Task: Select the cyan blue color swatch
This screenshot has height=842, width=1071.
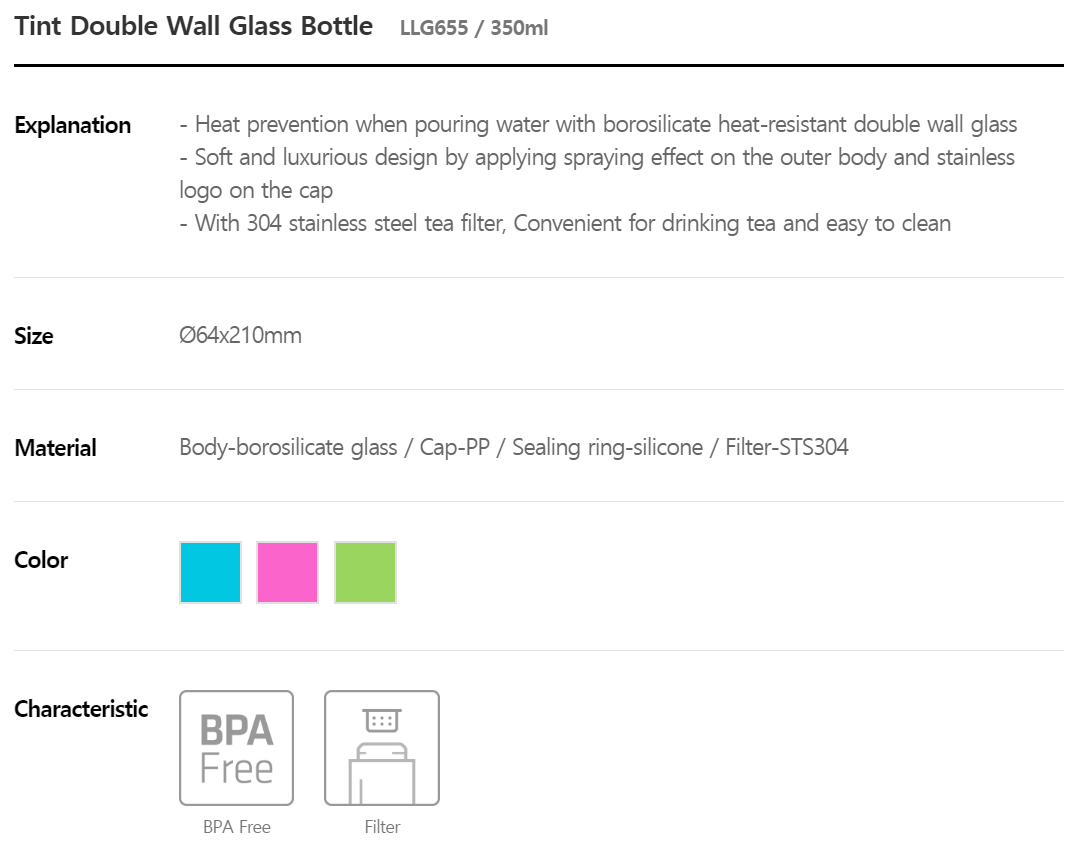Action: point(211,572)
